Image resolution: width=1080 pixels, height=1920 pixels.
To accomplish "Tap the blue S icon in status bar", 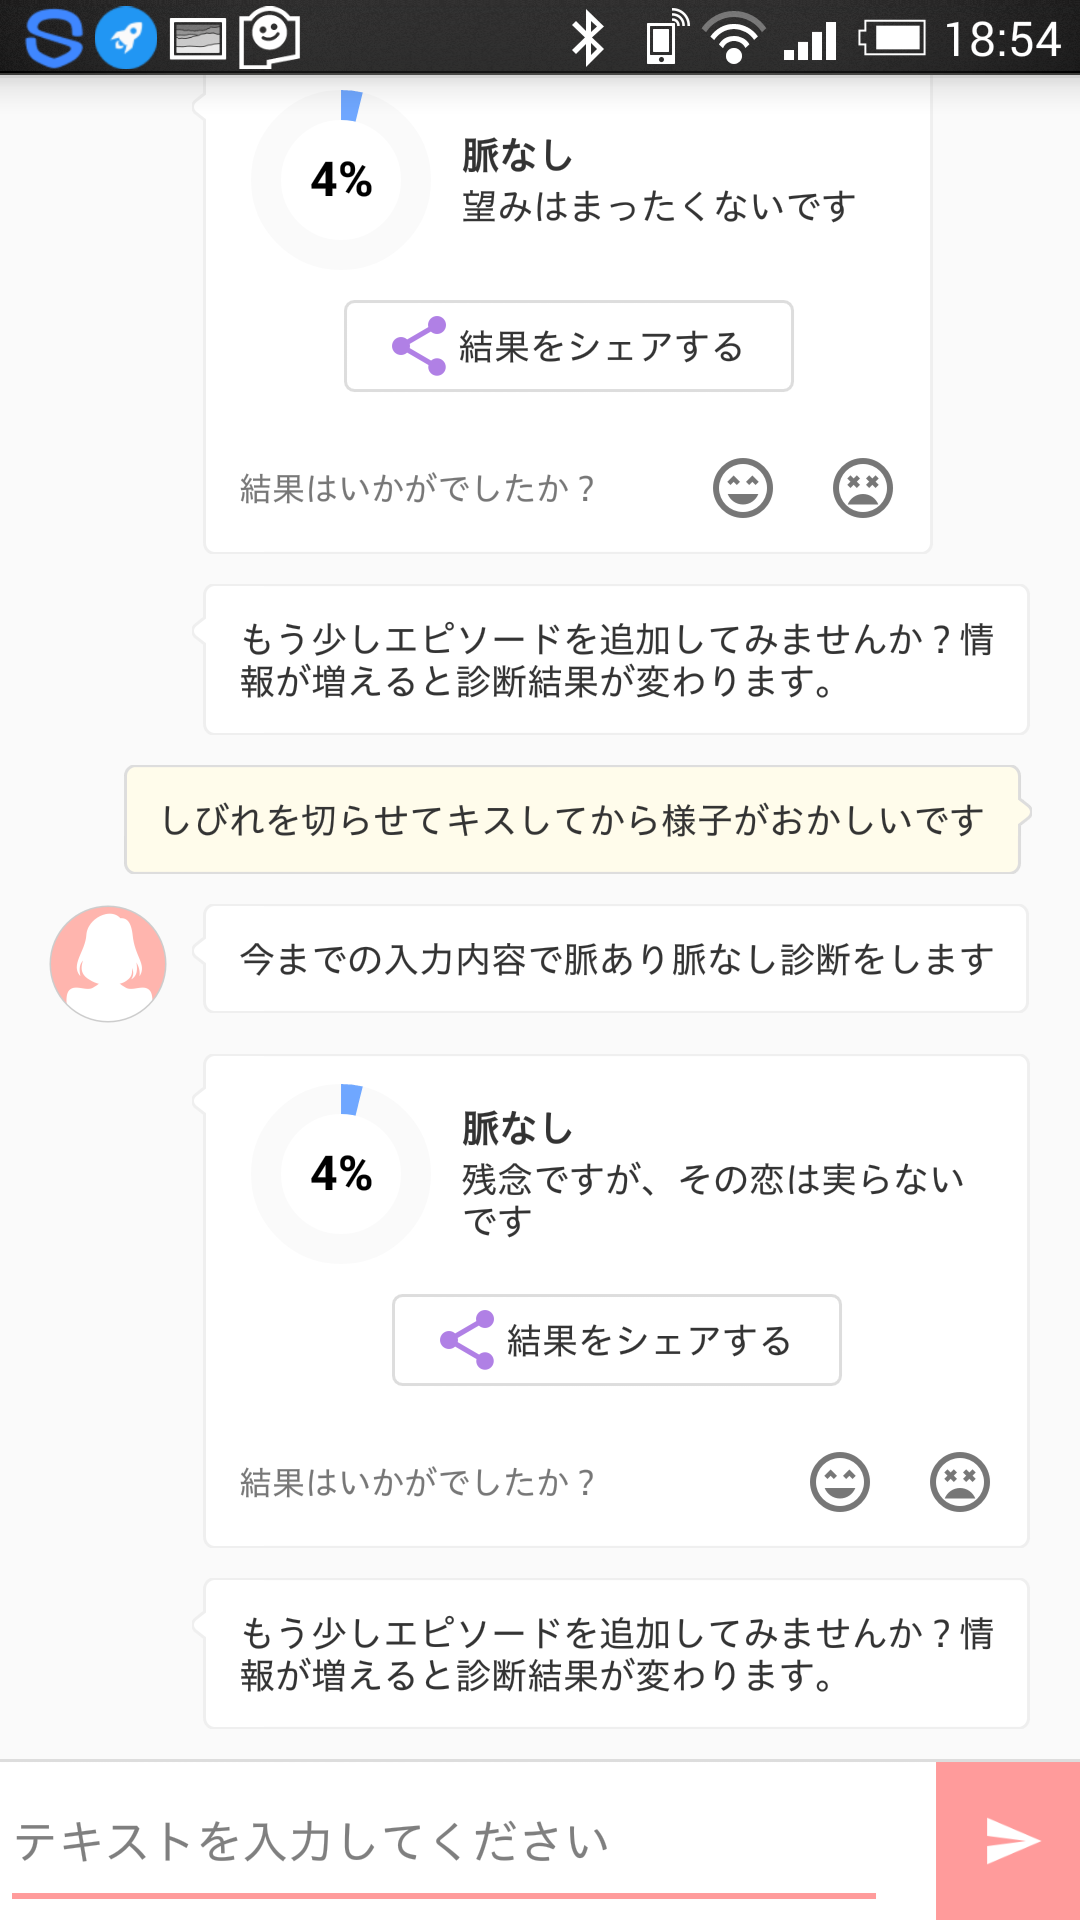I will (52, 38).
